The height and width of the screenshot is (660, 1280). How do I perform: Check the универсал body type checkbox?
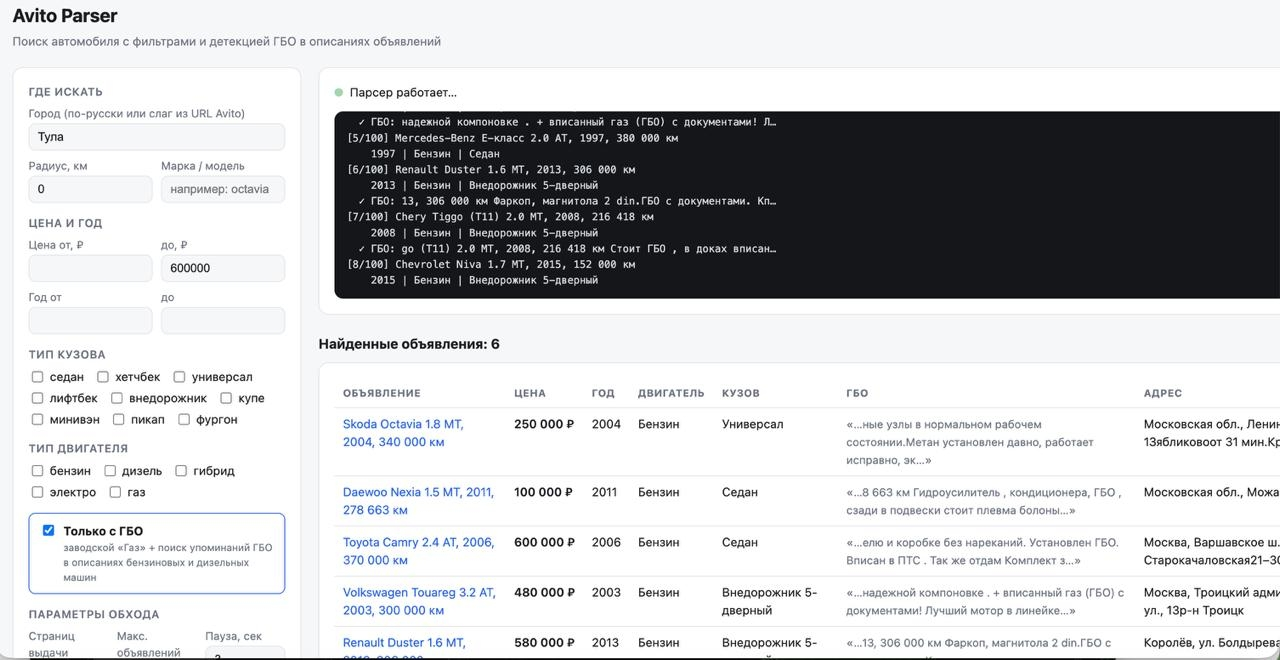[x=179, y=377]
